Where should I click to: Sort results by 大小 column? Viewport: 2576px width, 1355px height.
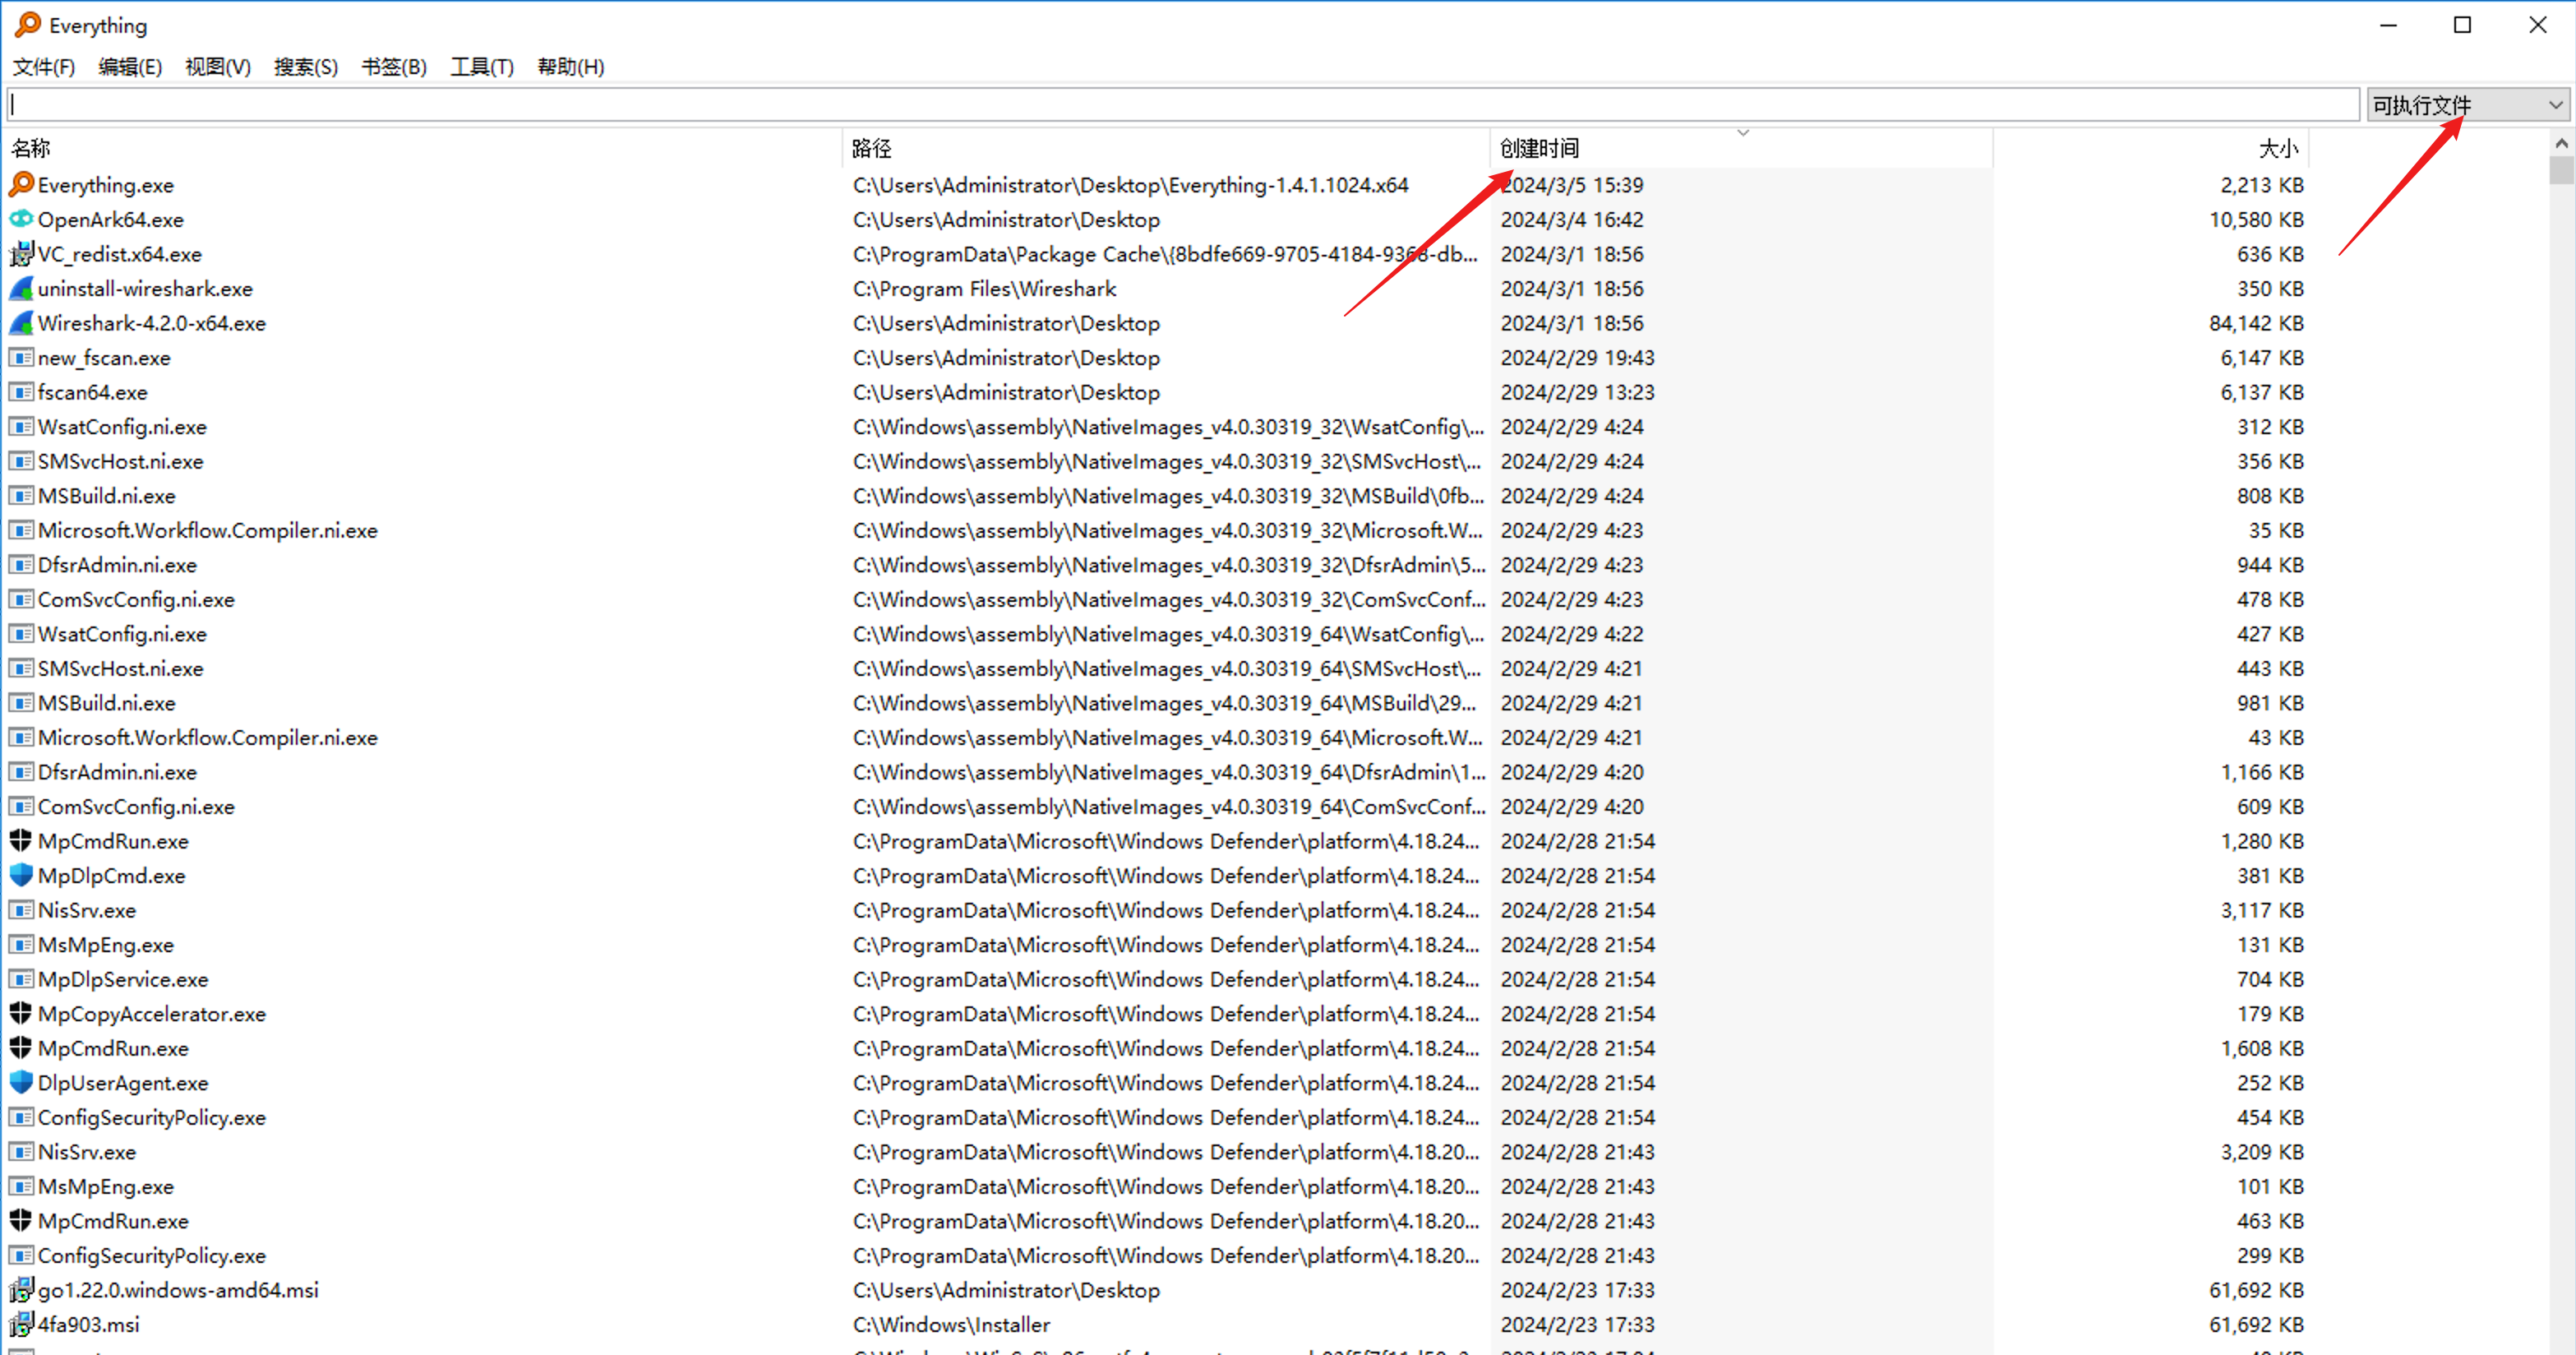coord(2277,149)
